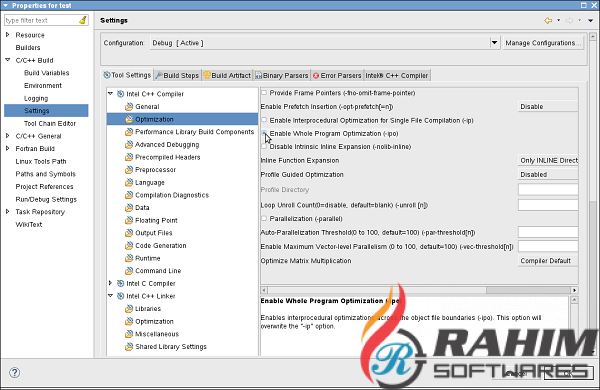600x390 pixels.
Task: Select Paths and Symbols in the left tree
Action: tap(45, 174)
